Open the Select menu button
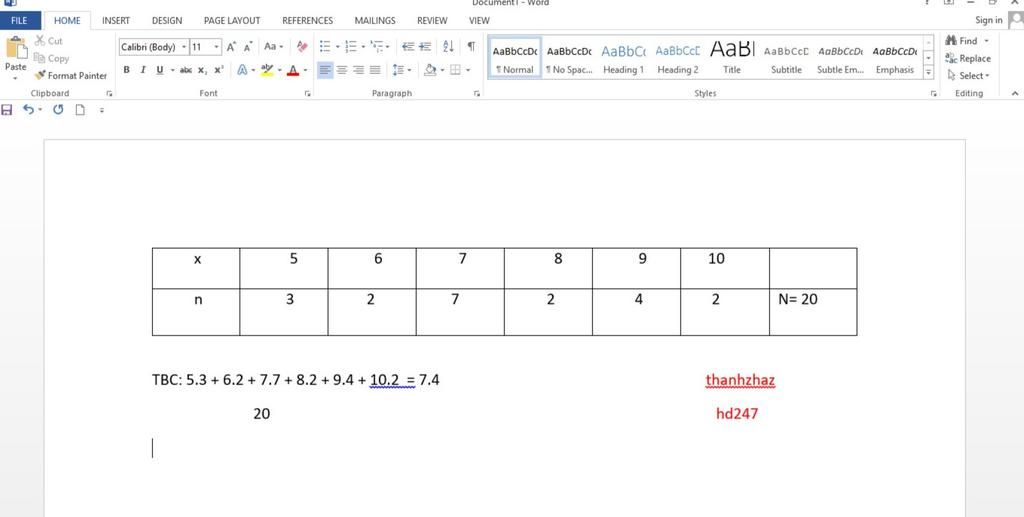The height and width of the screenshot is (517, 1024). 968,76
